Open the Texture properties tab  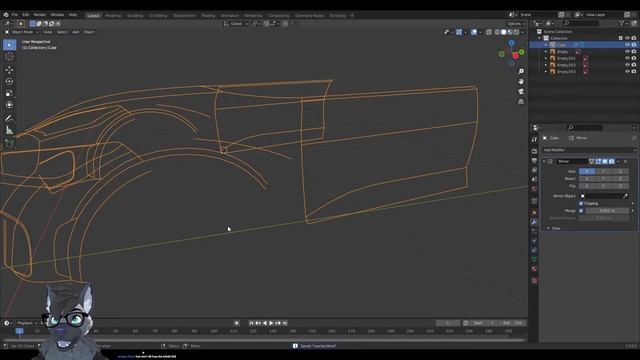[534, 281]
